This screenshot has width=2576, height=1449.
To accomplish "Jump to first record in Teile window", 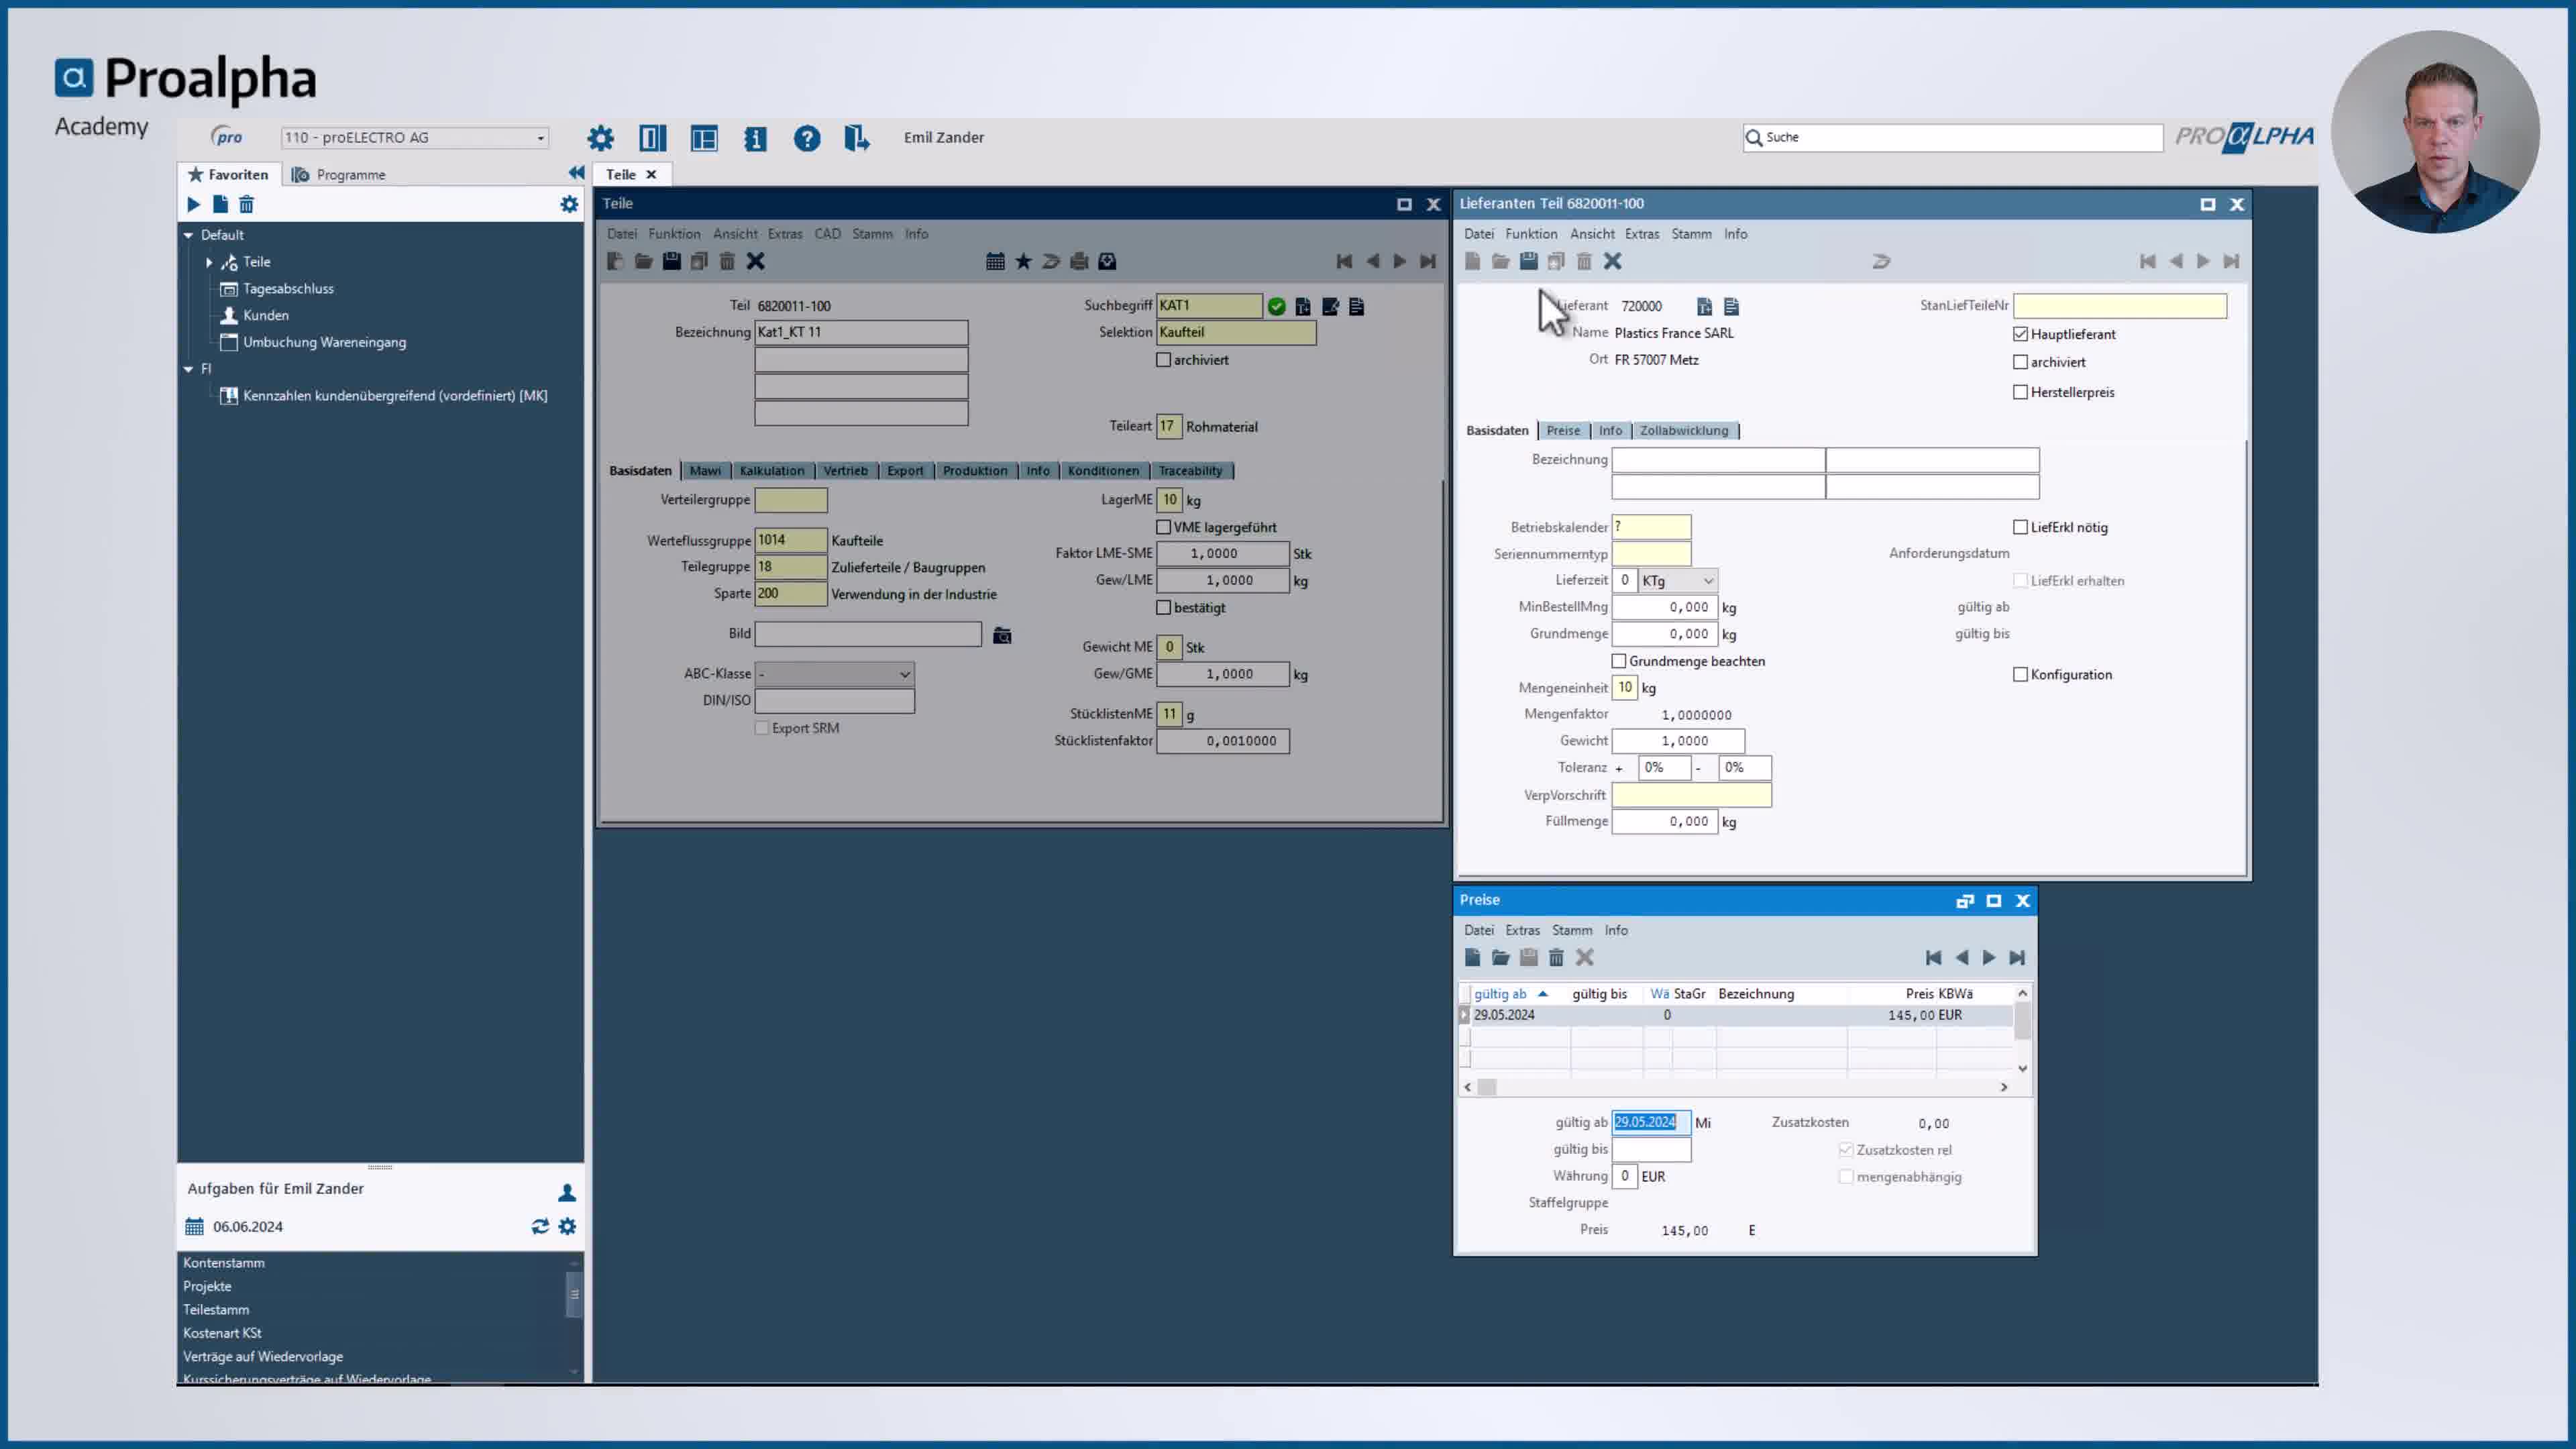I will pos(1344,261).
